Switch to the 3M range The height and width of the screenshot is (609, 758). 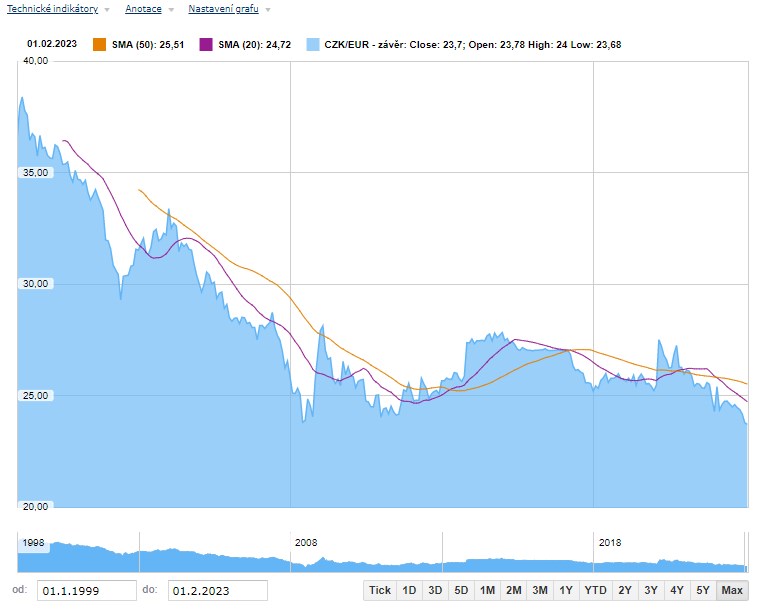coord(539,590)
